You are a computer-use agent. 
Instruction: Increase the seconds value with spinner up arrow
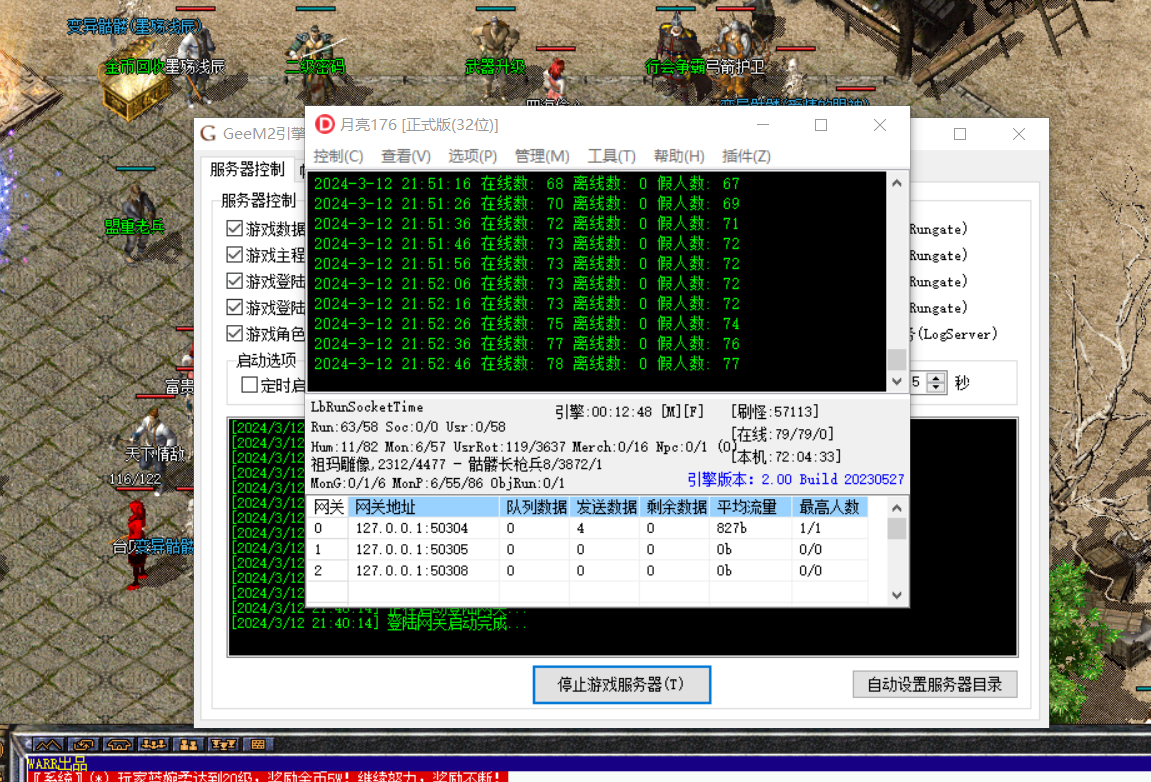(x=936, y=377)
